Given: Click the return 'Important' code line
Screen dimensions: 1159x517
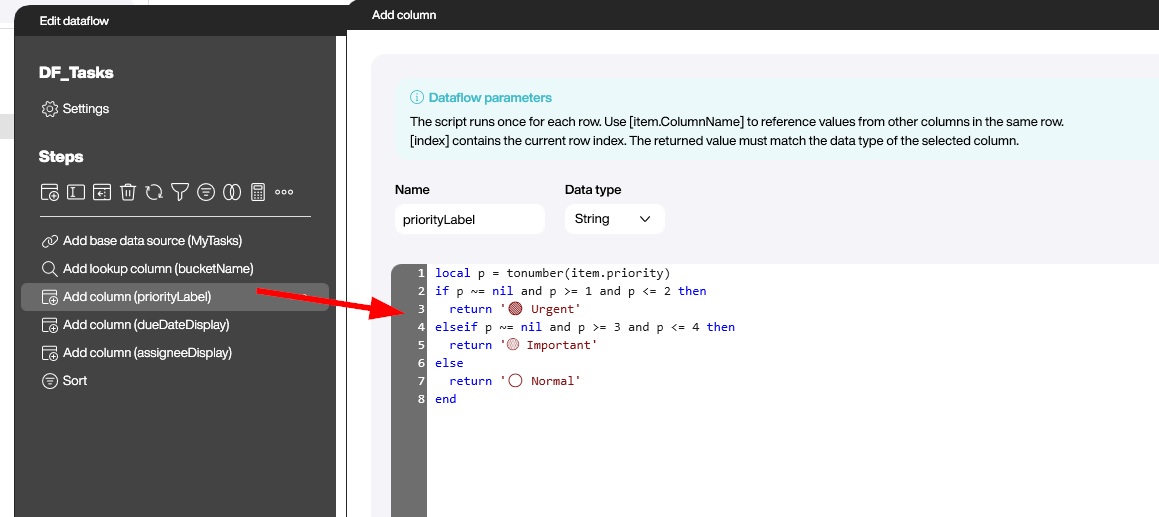Looking at the screenshot, I should pyautogui.click(x=522, y=345).
